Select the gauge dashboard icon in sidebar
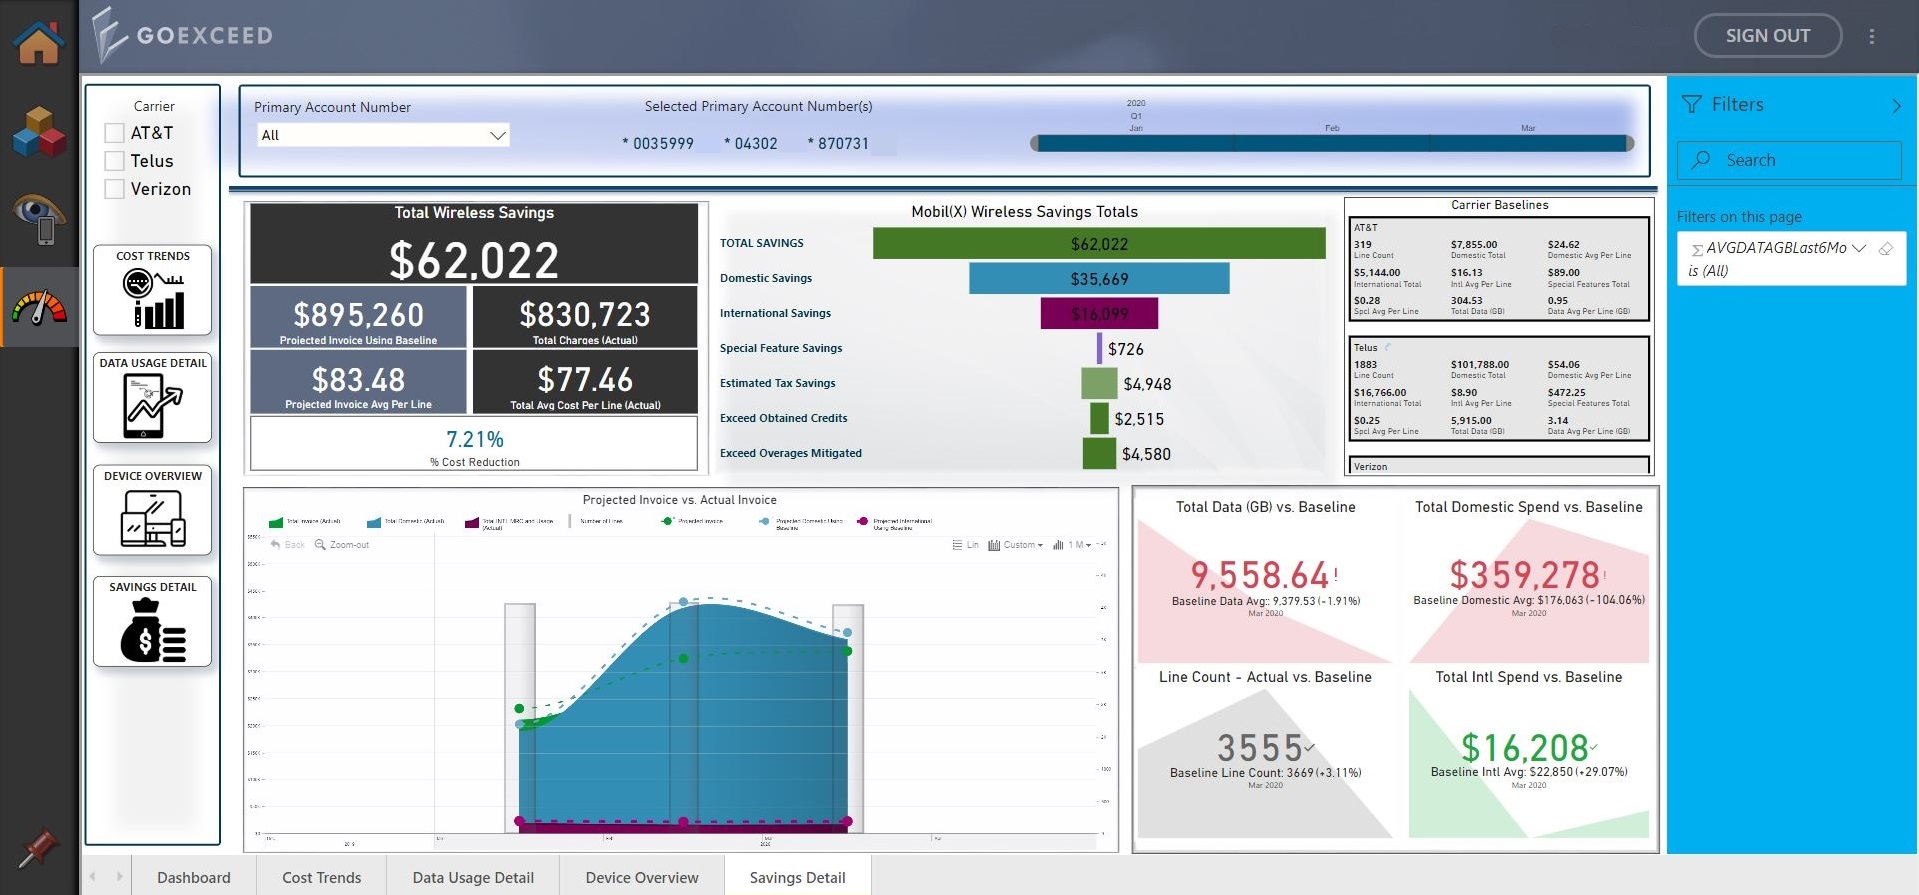 tap(39, 307)
